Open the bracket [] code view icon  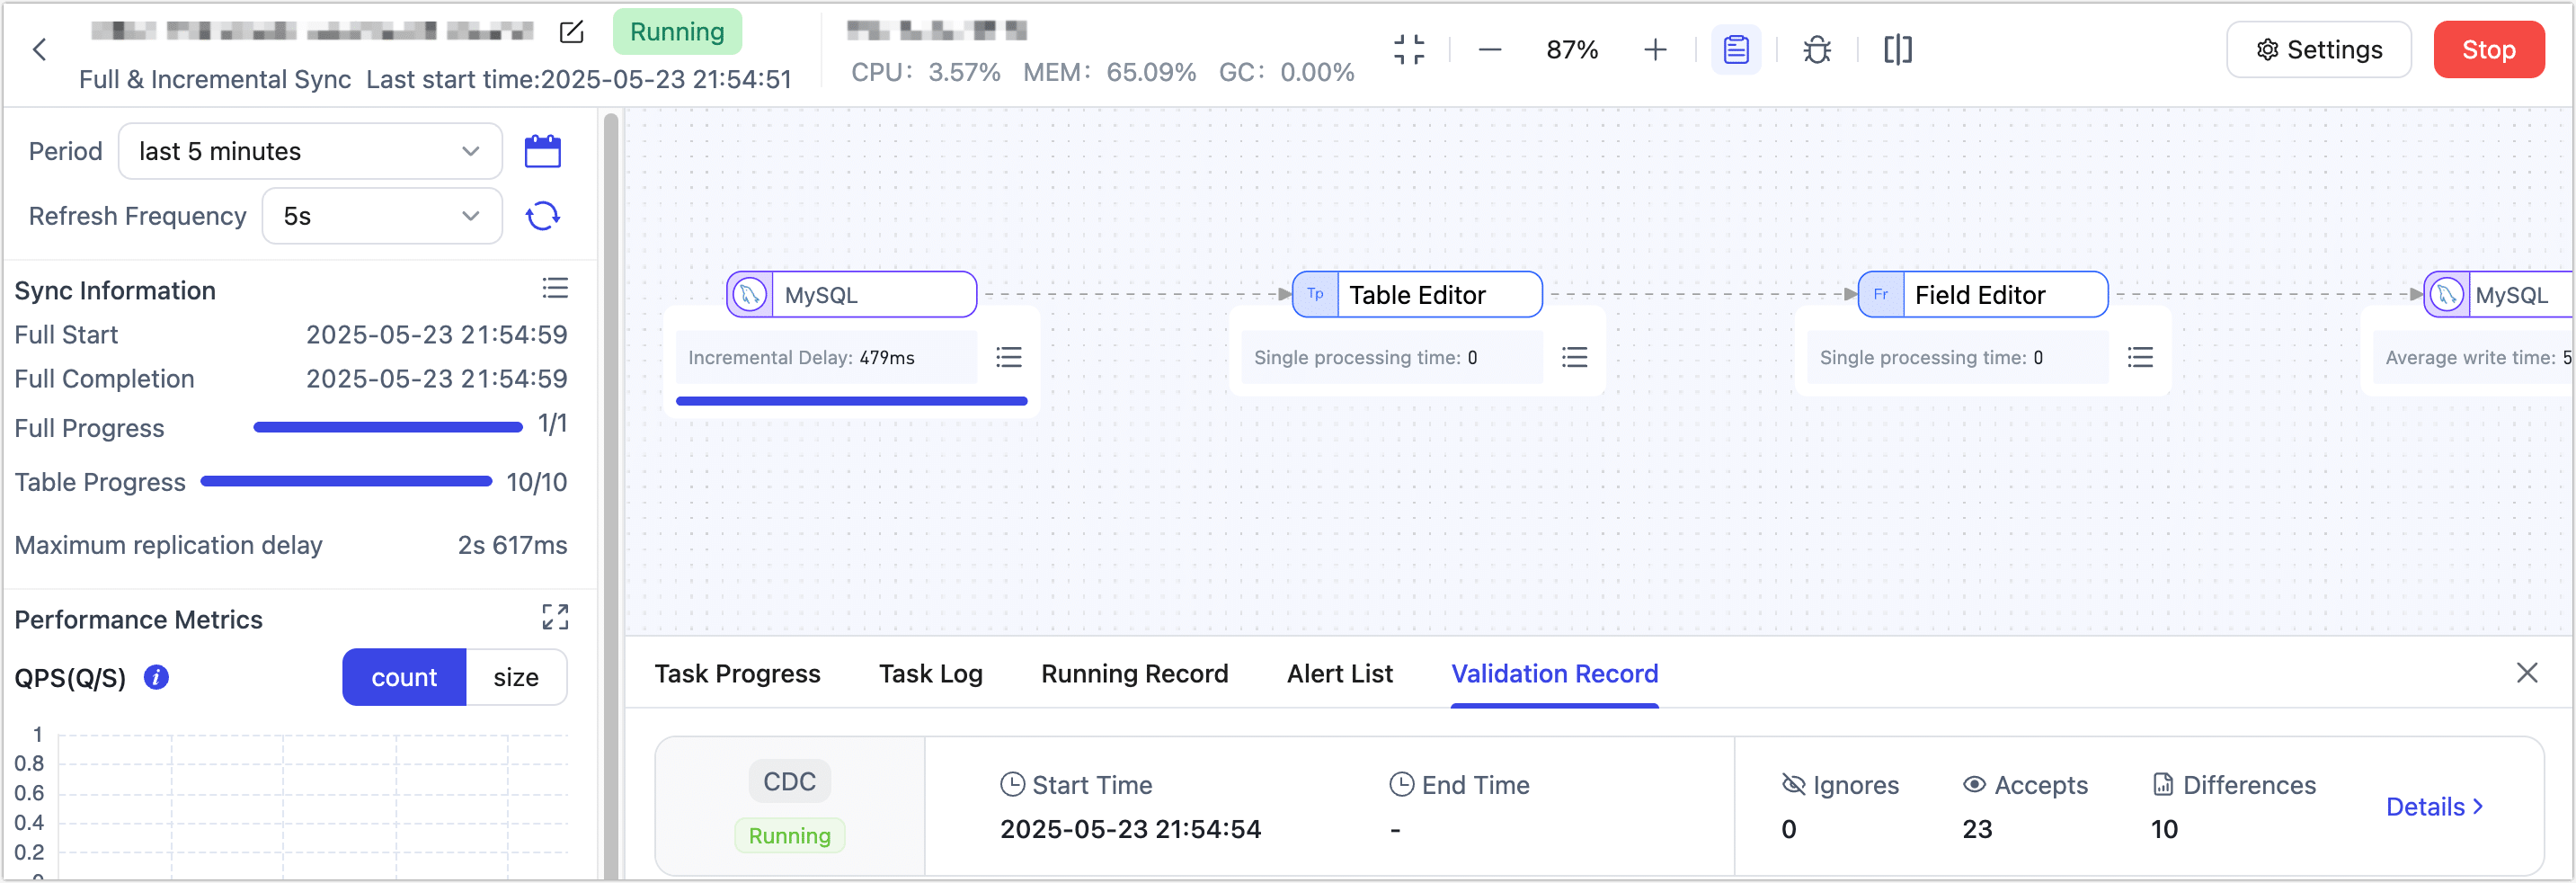coord(1897,49)
